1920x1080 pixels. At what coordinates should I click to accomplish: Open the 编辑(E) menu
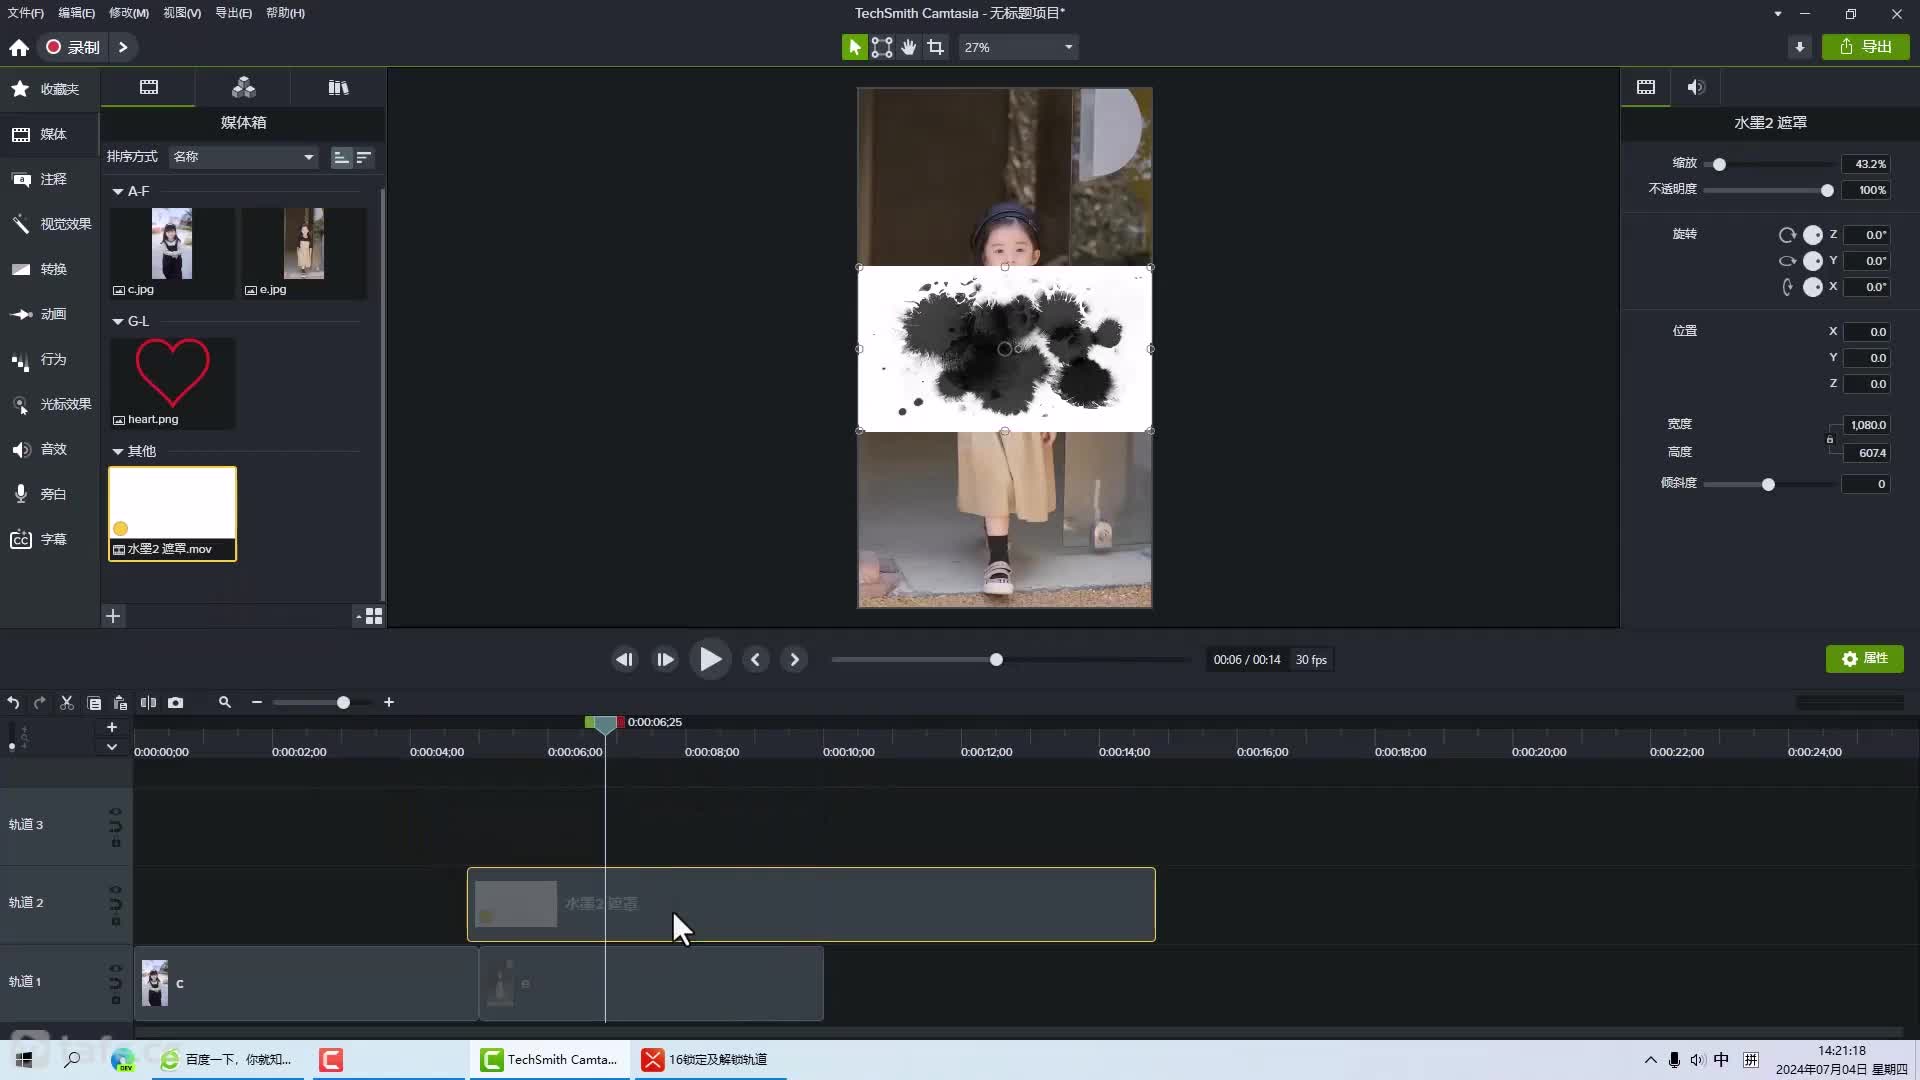(x=76, y=13)
